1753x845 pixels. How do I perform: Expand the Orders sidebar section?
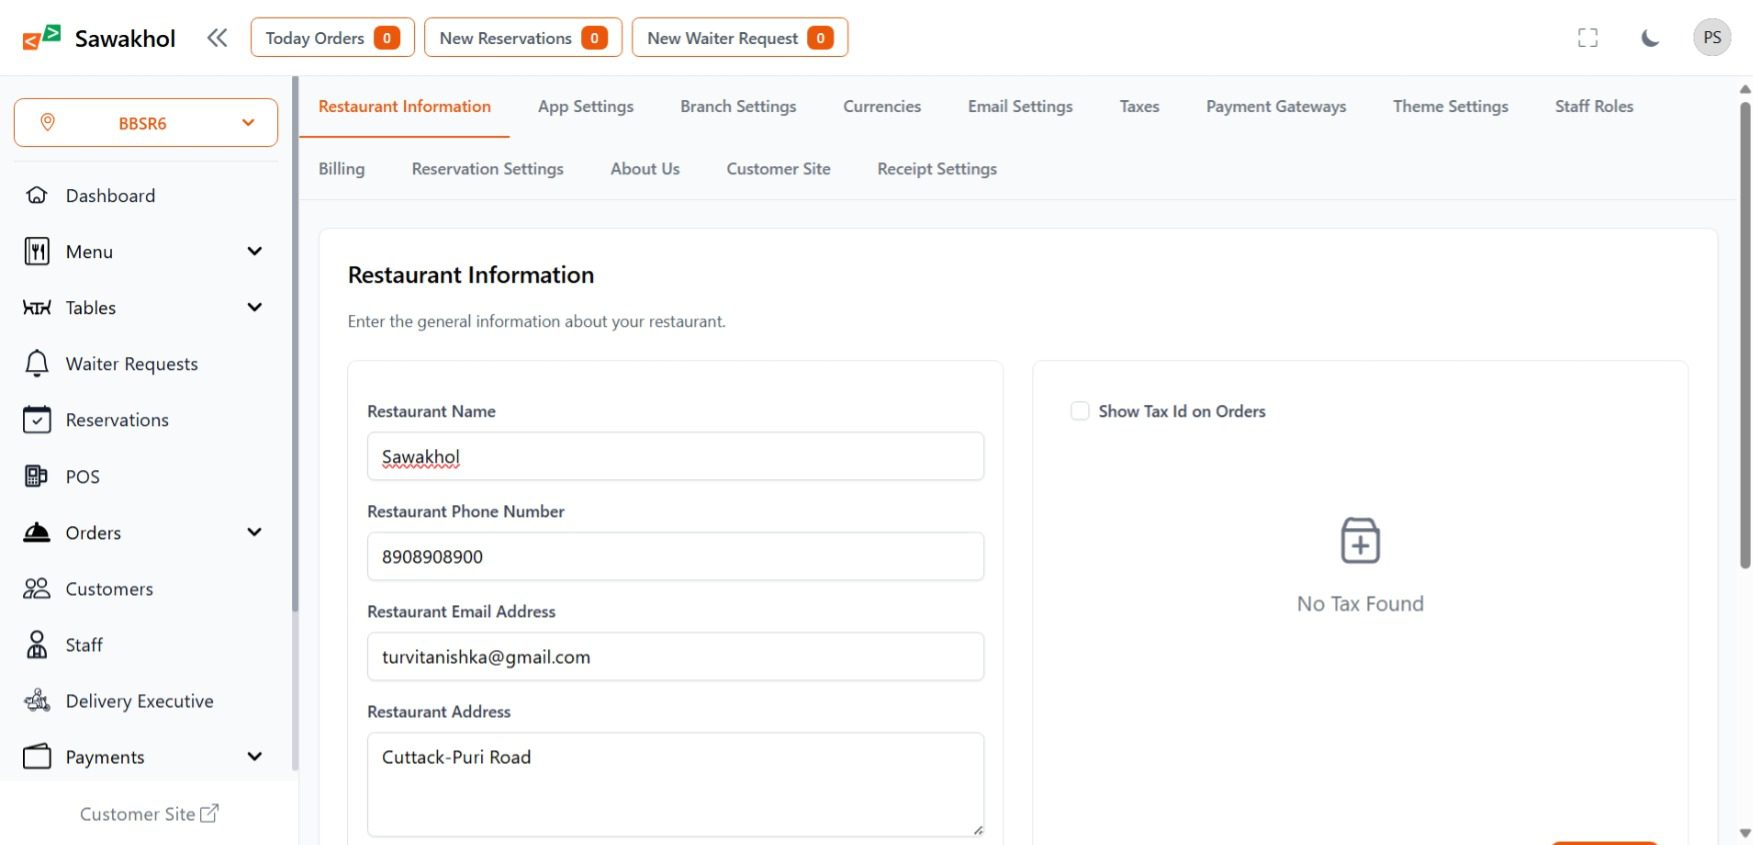(x=254, y=533)
